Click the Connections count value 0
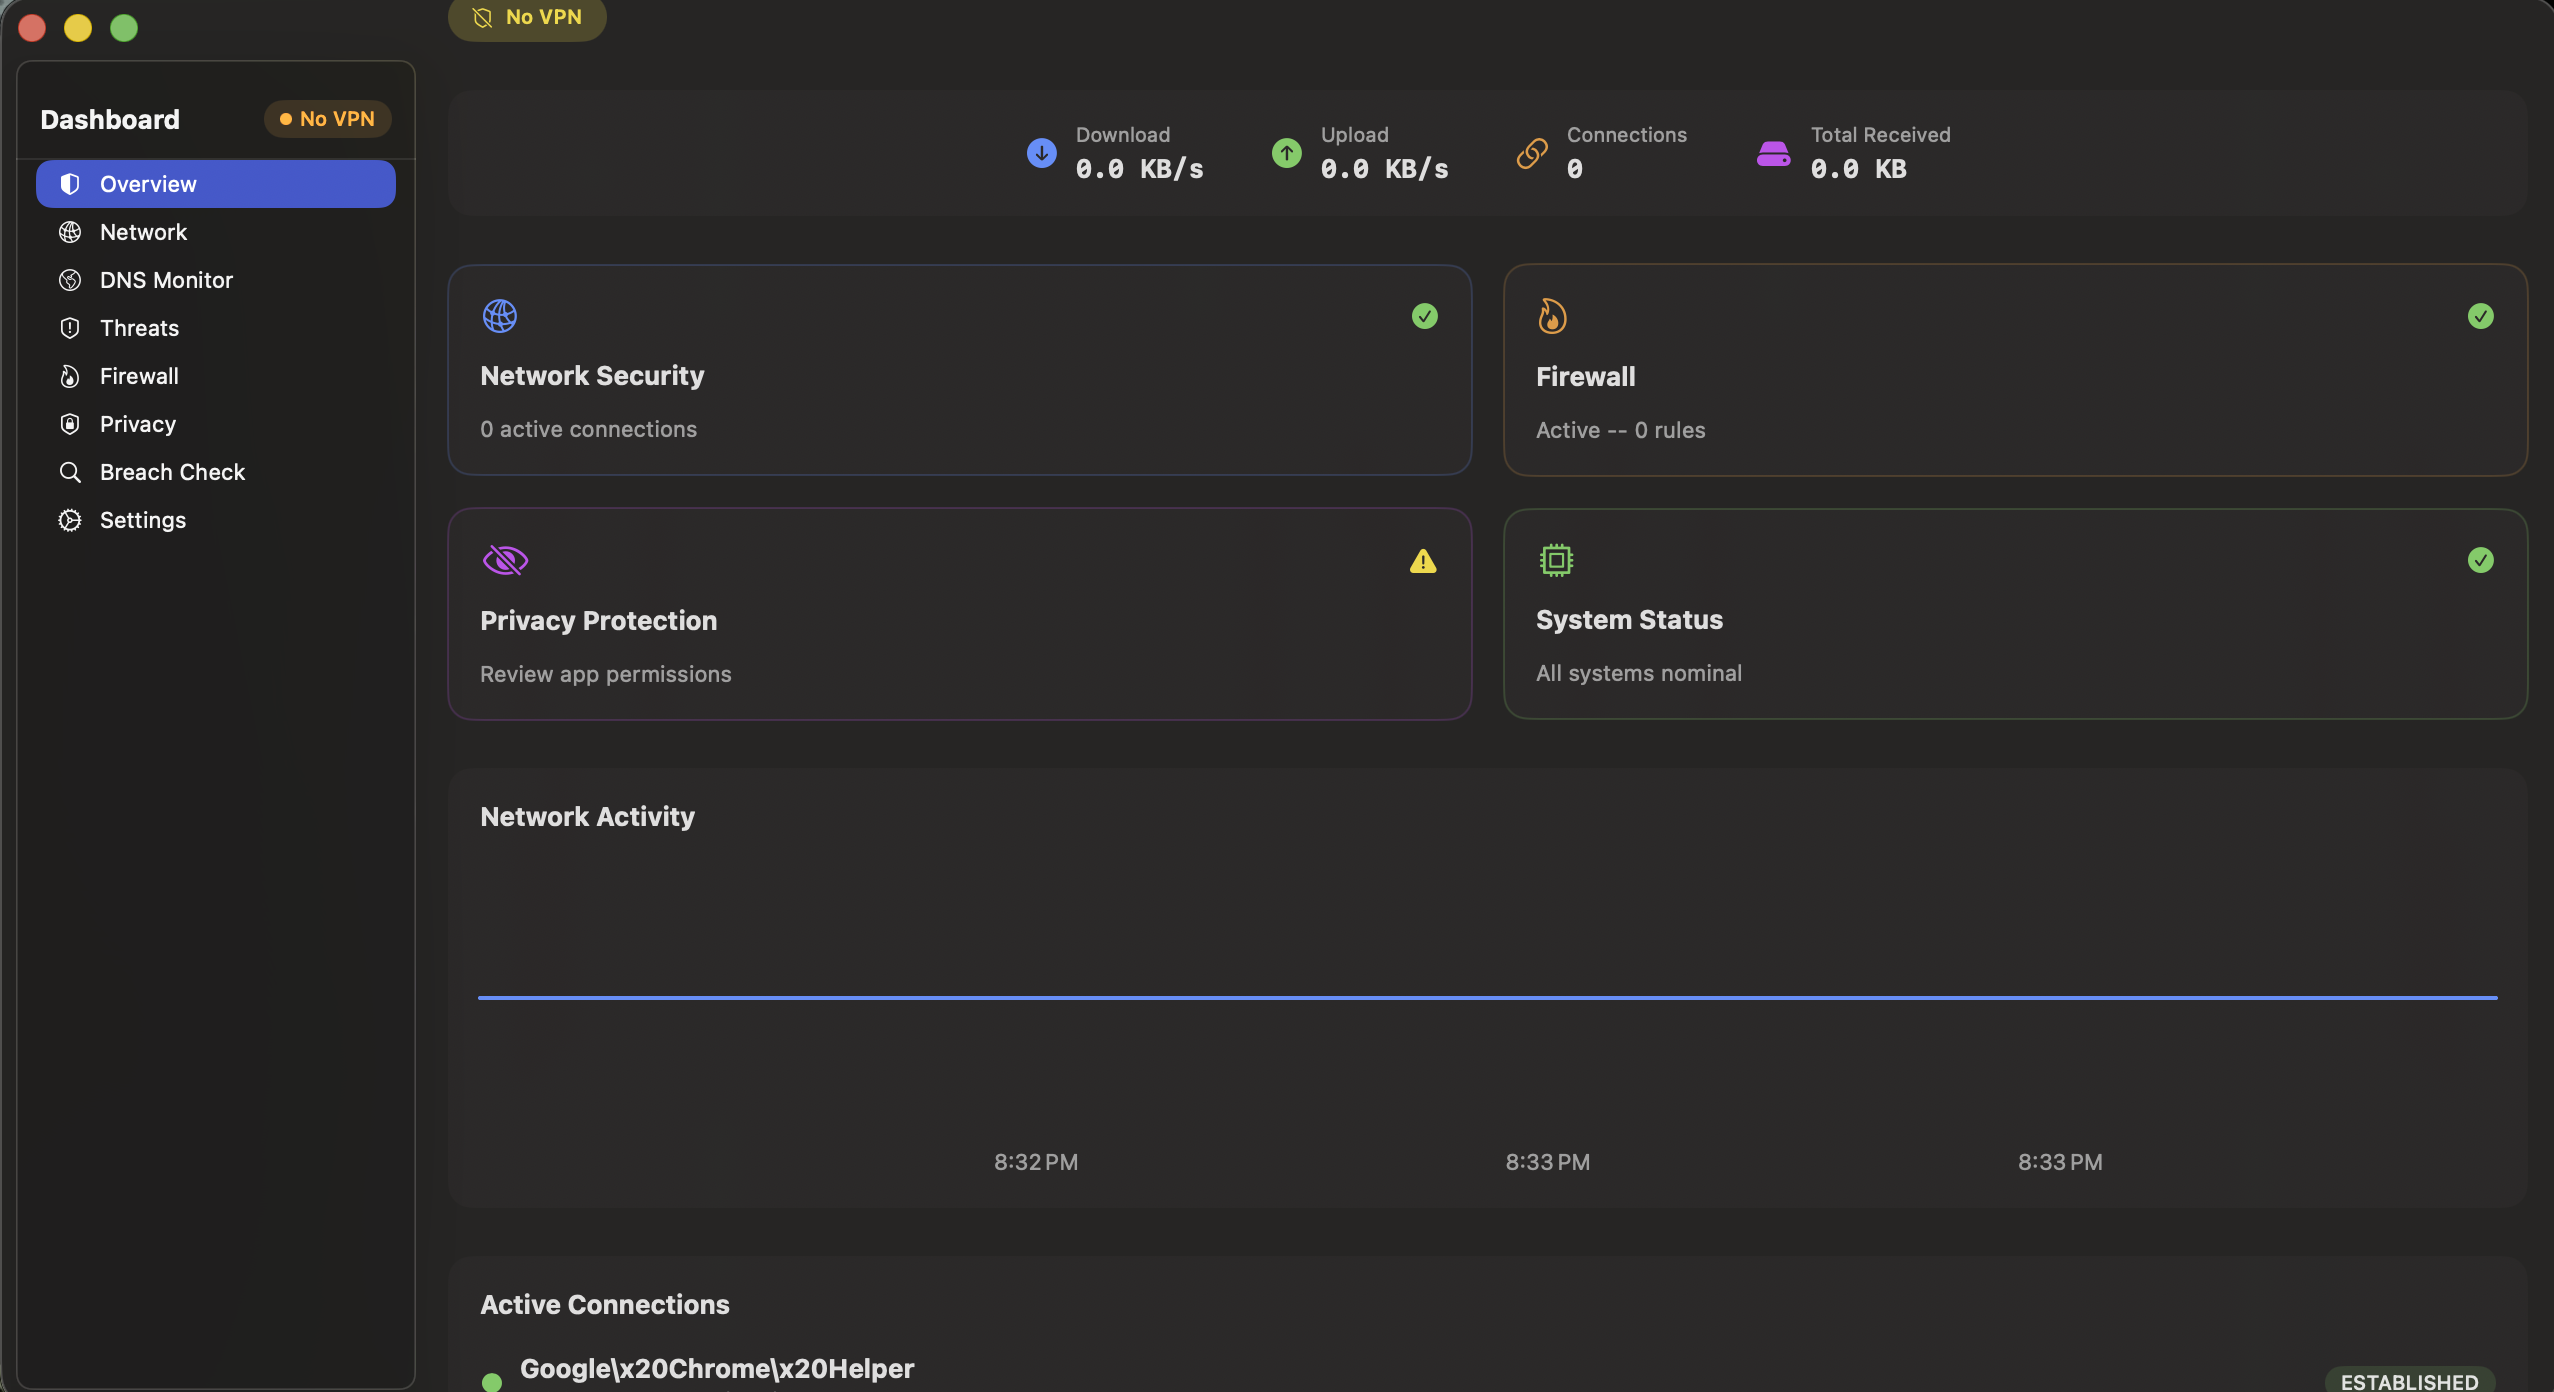The height and width of the screenshot is (1392, 2554). (x=1575, y=169)
